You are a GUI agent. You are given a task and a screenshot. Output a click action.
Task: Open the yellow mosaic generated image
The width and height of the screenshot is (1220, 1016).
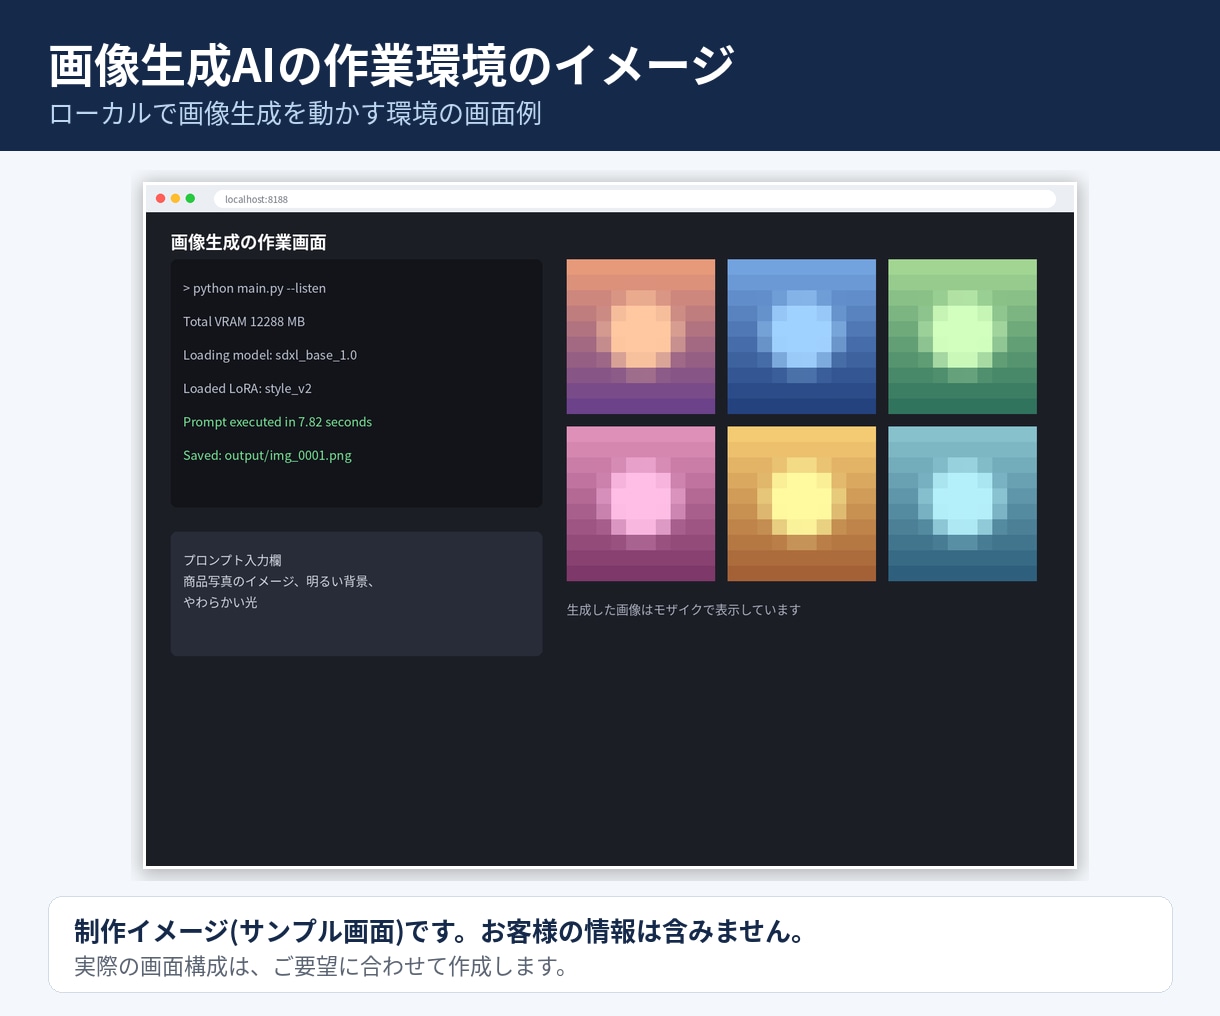tap(801, 504)
